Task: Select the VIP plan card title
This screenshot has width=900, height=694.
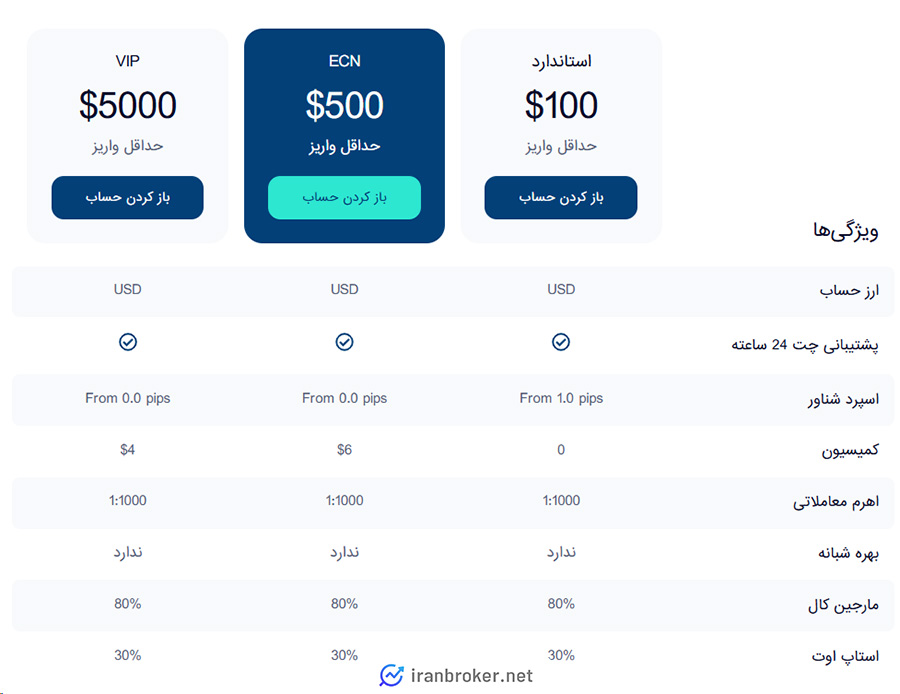Action: click(127, 61)
